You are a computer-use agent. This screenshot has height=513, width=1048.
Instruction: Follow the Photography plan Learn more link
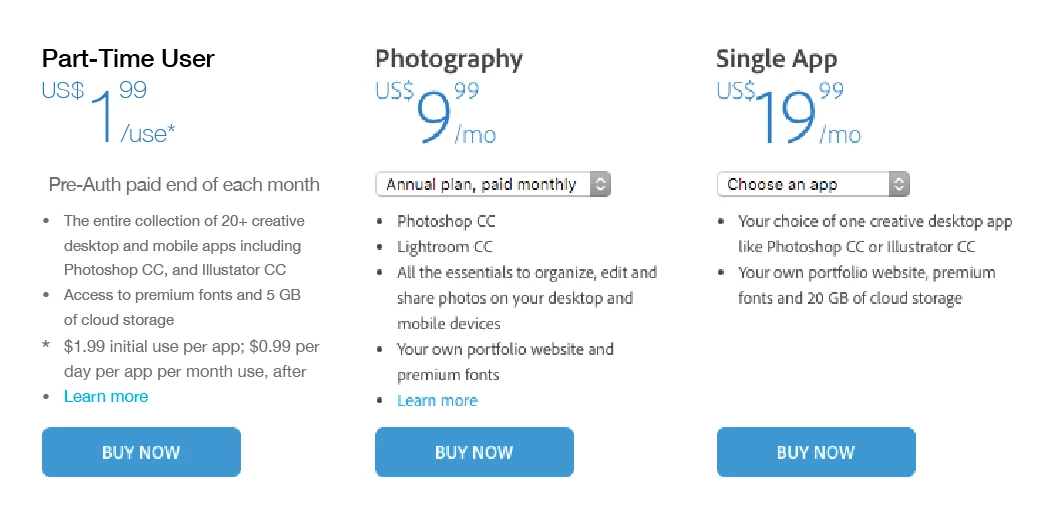coord(437,400)
